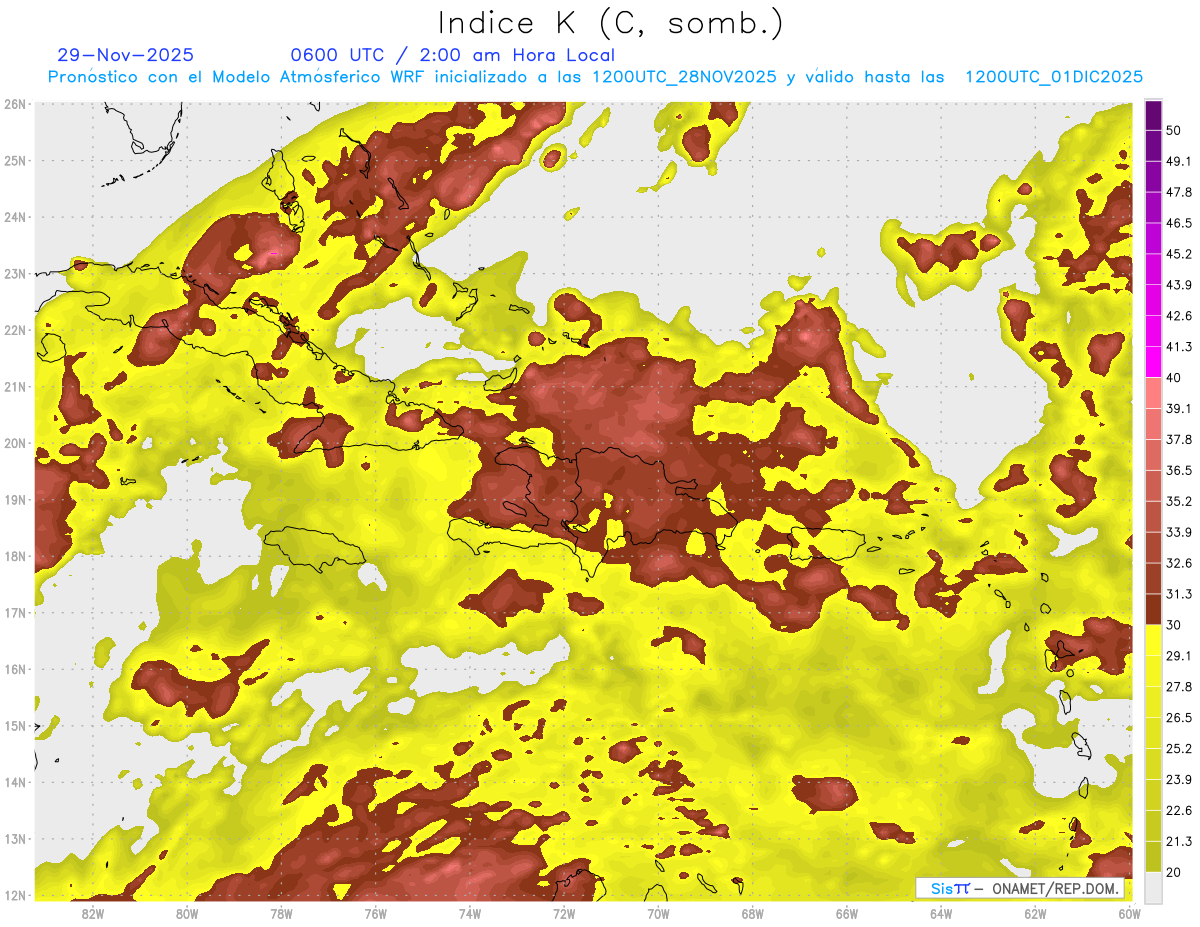Click the latitude label '23N'
Viewport: 1200px width, 927px height.
coord(16,273)
